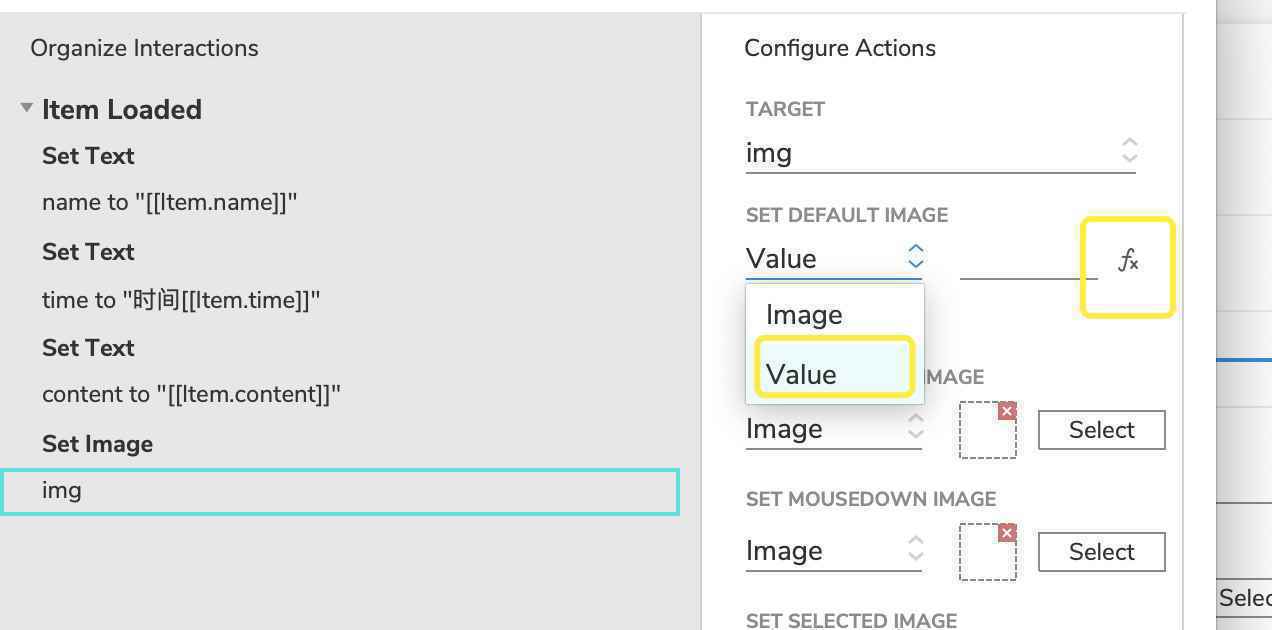Click the mouseover image preview box

click(988, 430)
